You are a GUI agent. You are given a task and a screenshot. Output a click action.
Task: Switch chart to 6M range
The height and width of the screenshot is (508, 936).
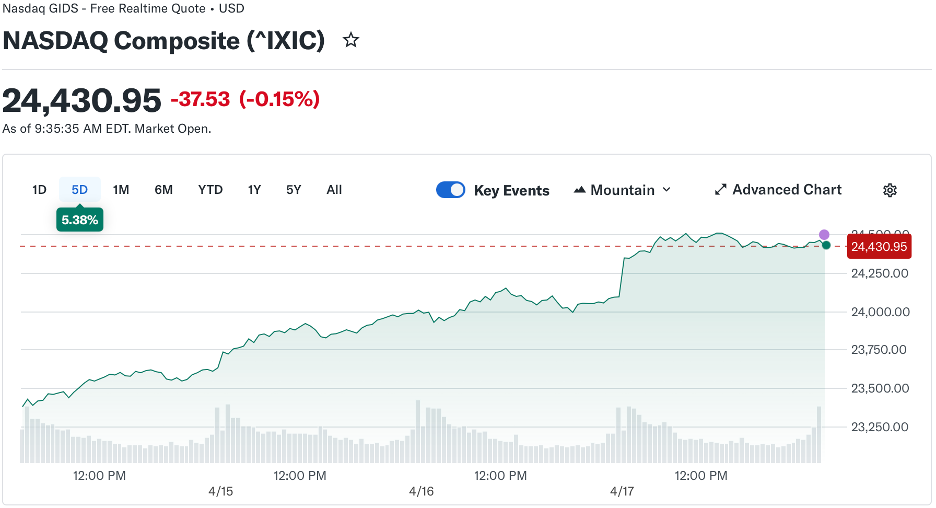163,190
